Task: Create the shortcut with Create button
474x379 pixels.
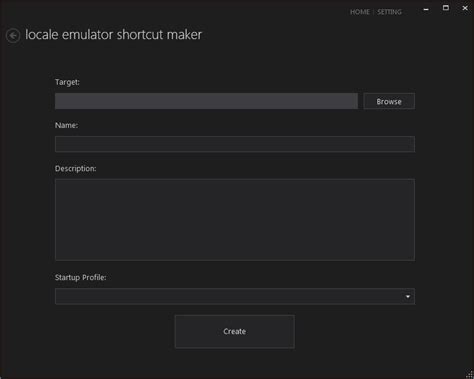Action: pos(235,332)
